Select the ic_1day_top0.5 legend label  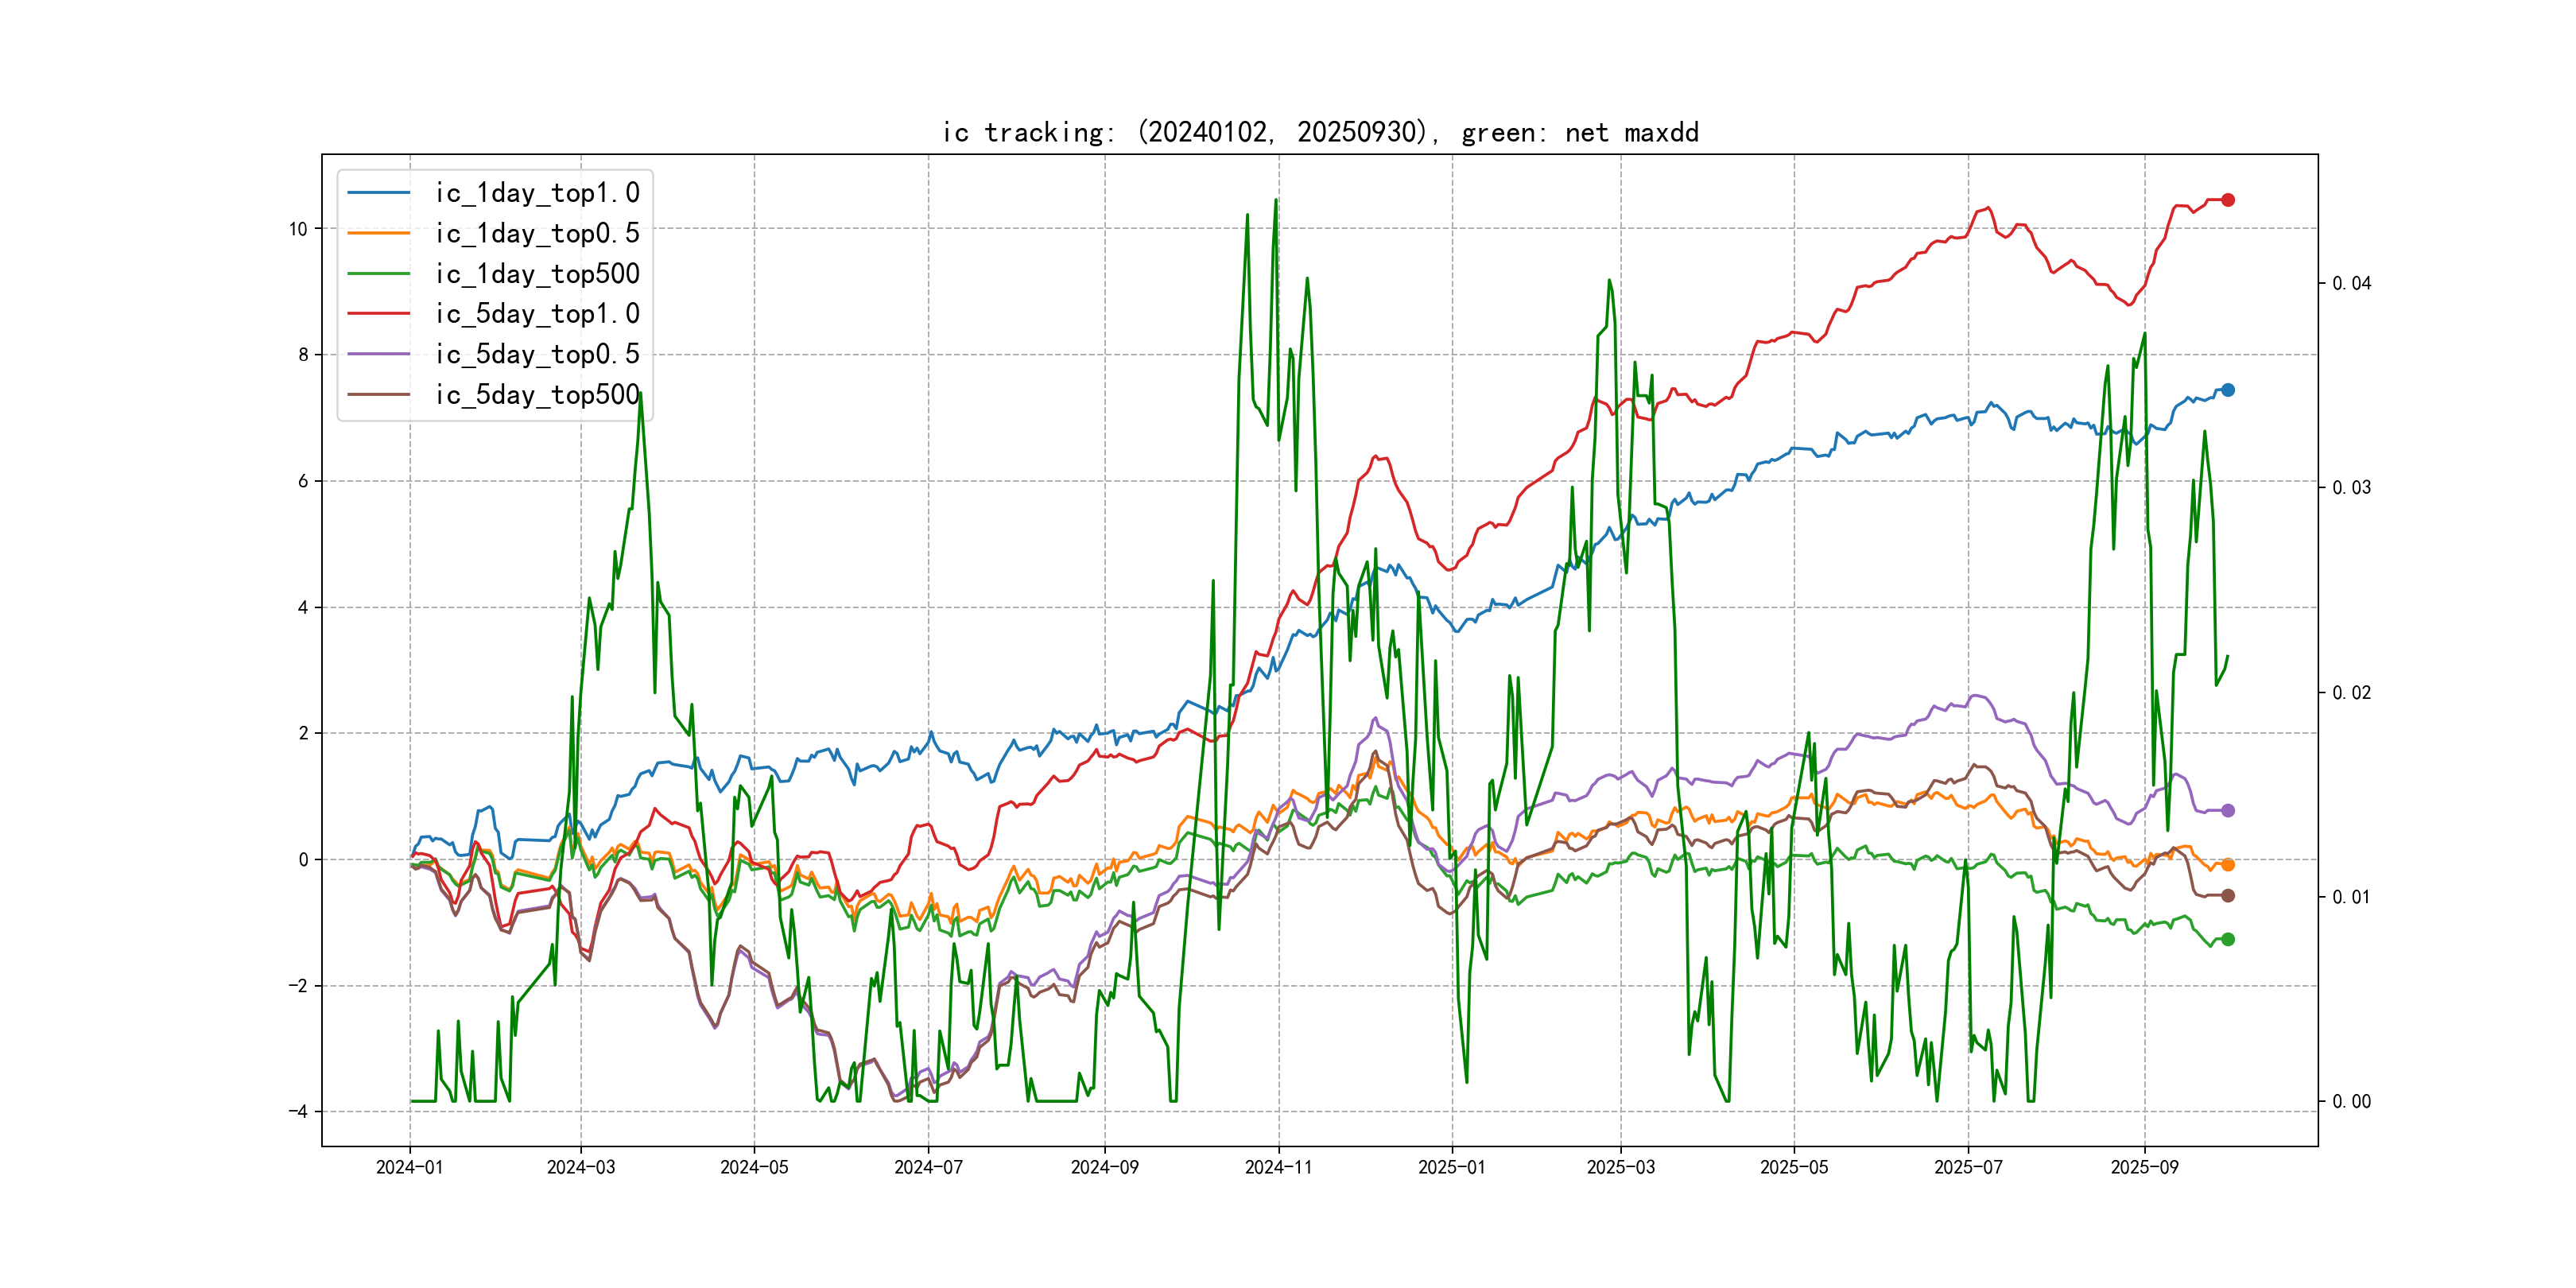[537, 233]
